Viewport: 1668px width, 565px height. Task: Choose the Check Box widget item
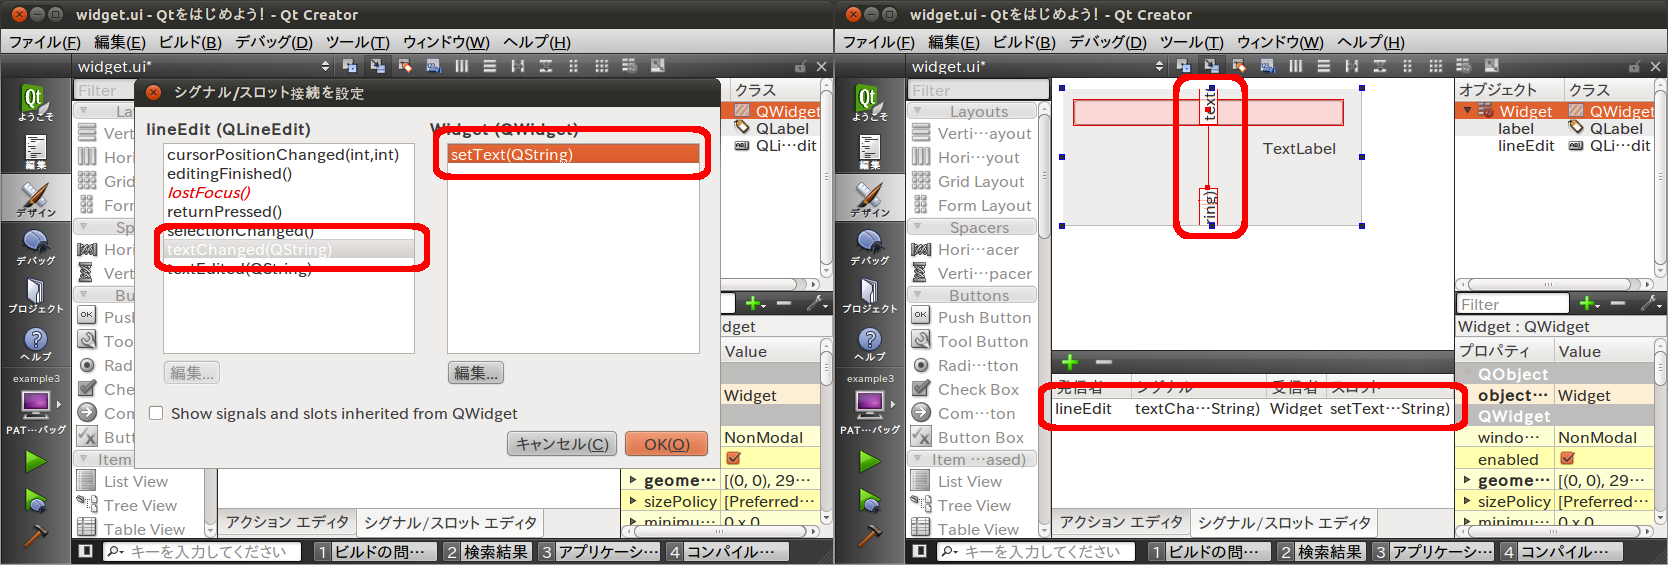[977, 390]
